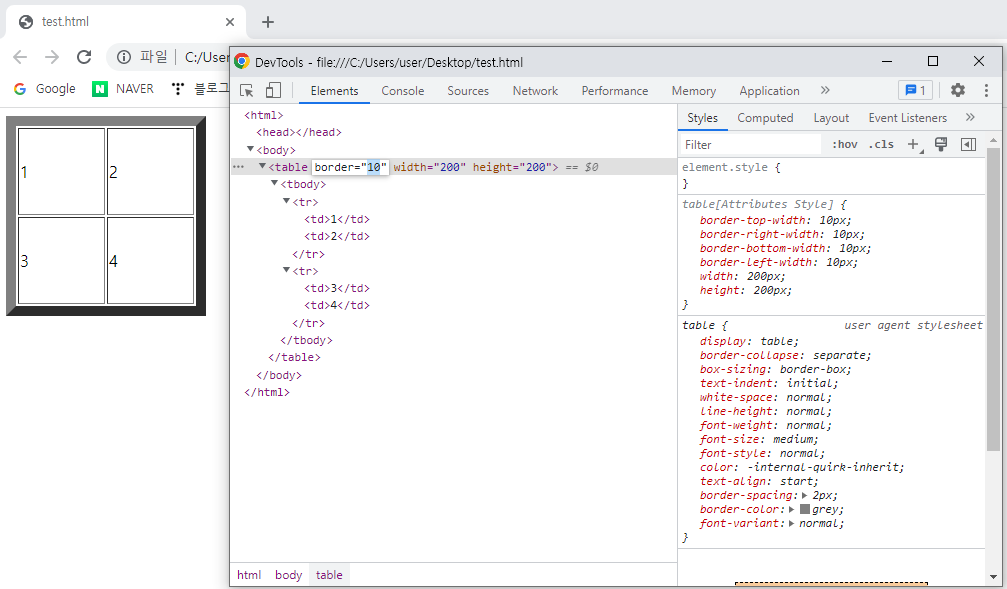This screenshot has height=589, width=1007.
Task: Select the <html> opening tag node
Action: coord(264,116)
